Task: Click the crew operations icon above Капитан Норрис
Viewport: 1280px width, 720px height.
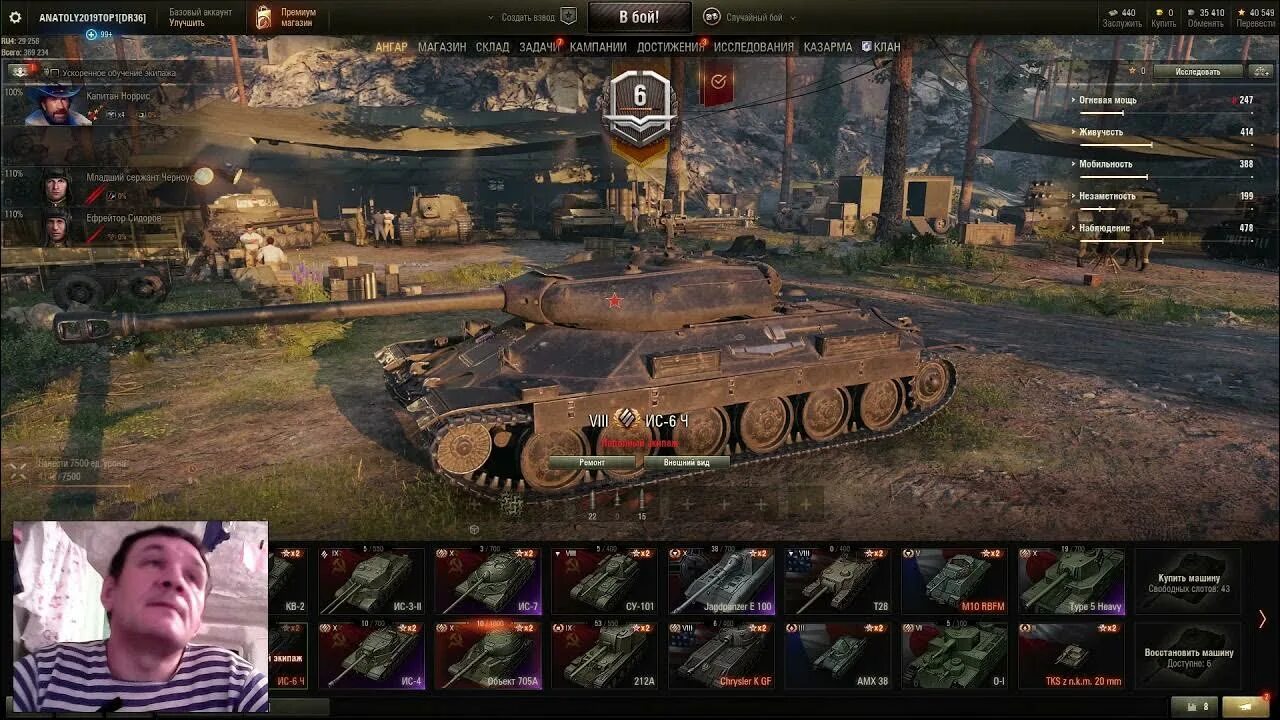Action: (21, 72)
